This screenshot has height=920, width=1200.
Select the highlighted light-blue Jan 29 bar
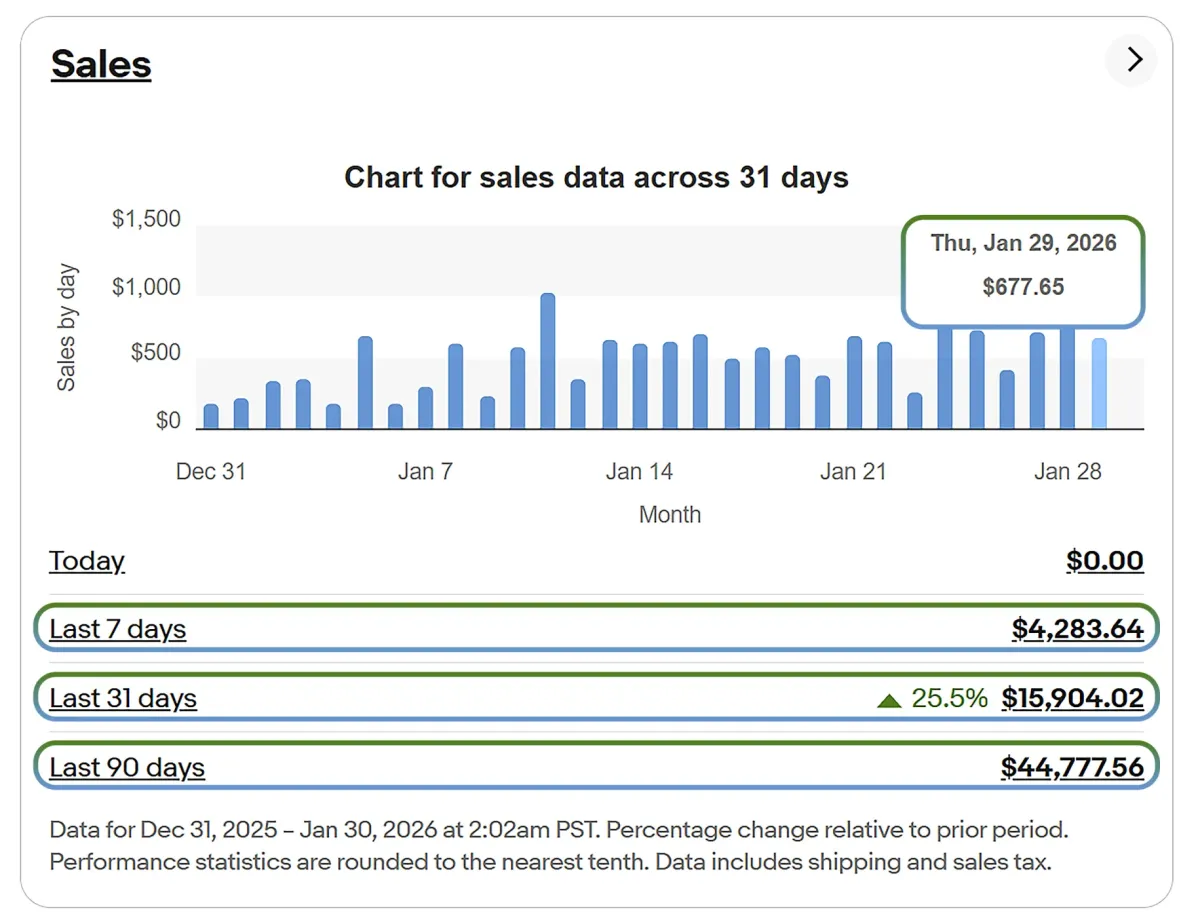1099,385
